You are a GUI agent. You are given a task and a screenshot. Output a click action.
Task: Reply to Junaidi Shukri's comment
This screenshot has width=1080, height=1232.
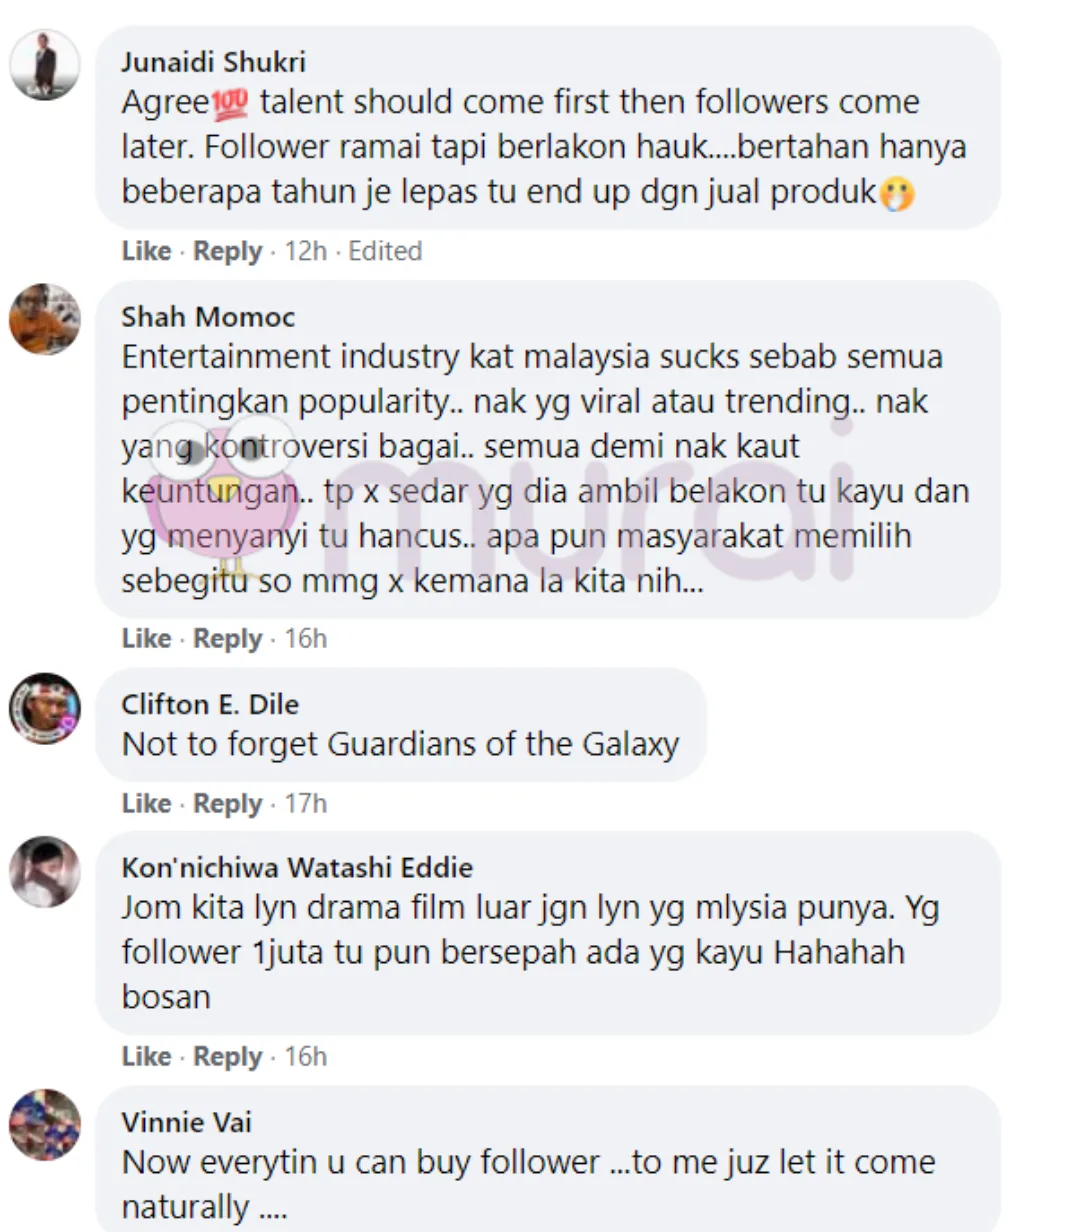pos(227,251)
